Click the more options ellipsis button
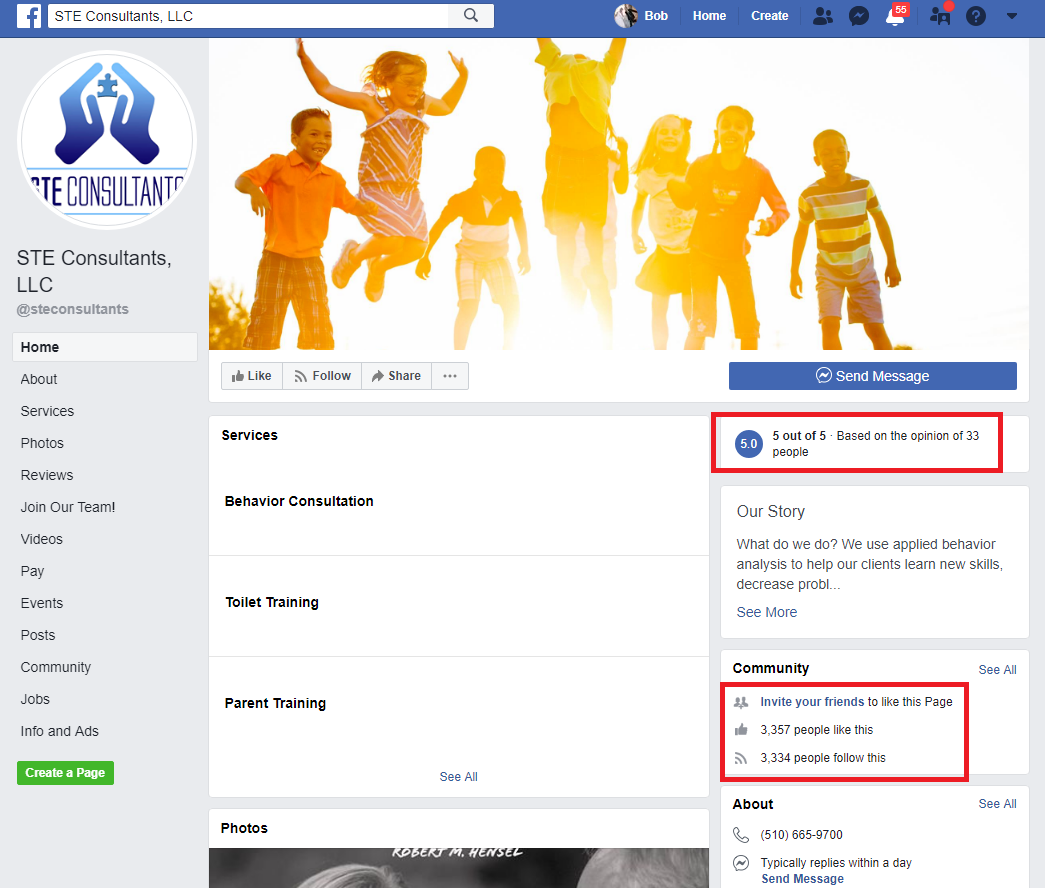This screenshot has width=1045, height=888. [x=450, y=376]
